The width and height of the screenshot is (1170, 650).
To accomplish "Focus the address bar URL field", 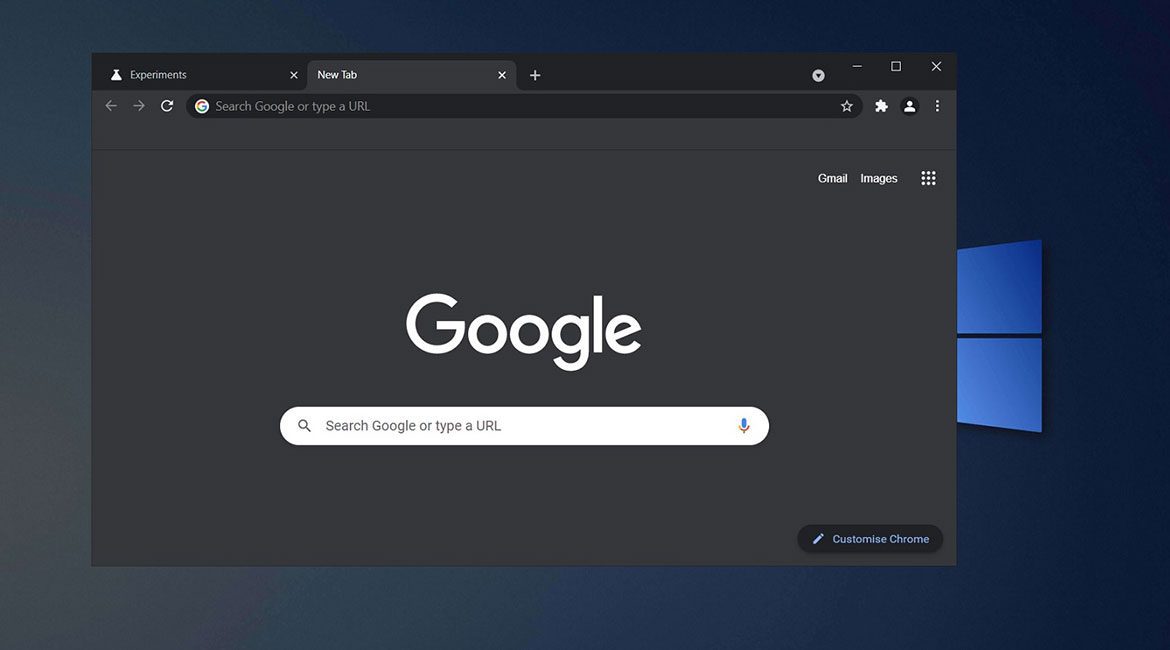I will [x=524, y=106].
